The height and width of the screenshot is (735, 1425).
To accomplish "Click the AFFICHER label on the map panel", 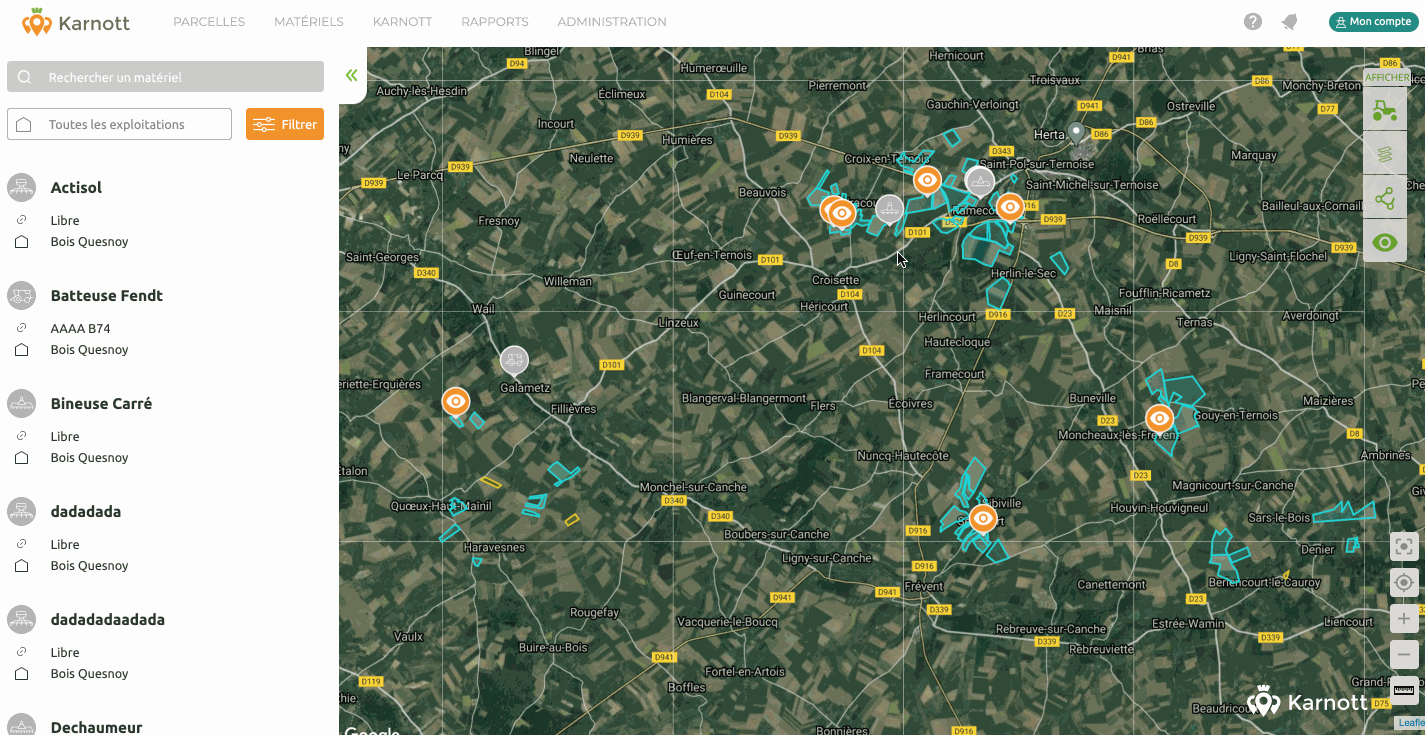I will coord(1387,77).
